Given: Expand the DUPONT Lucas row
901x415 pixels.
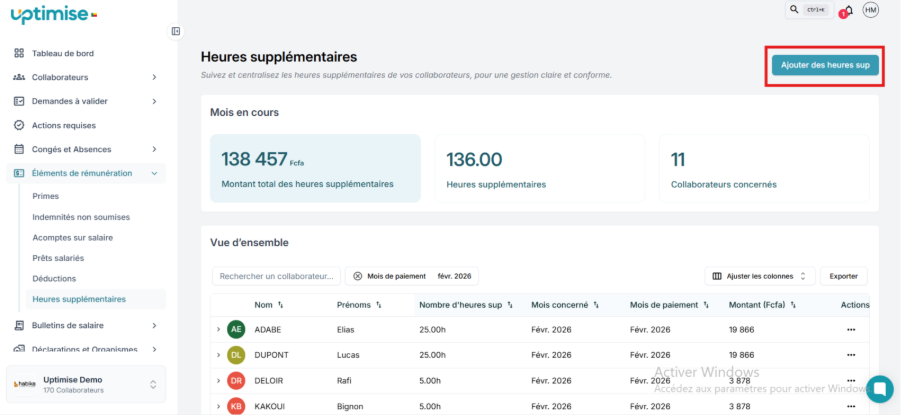Looking at the screenshot, I should click(218, 355).
